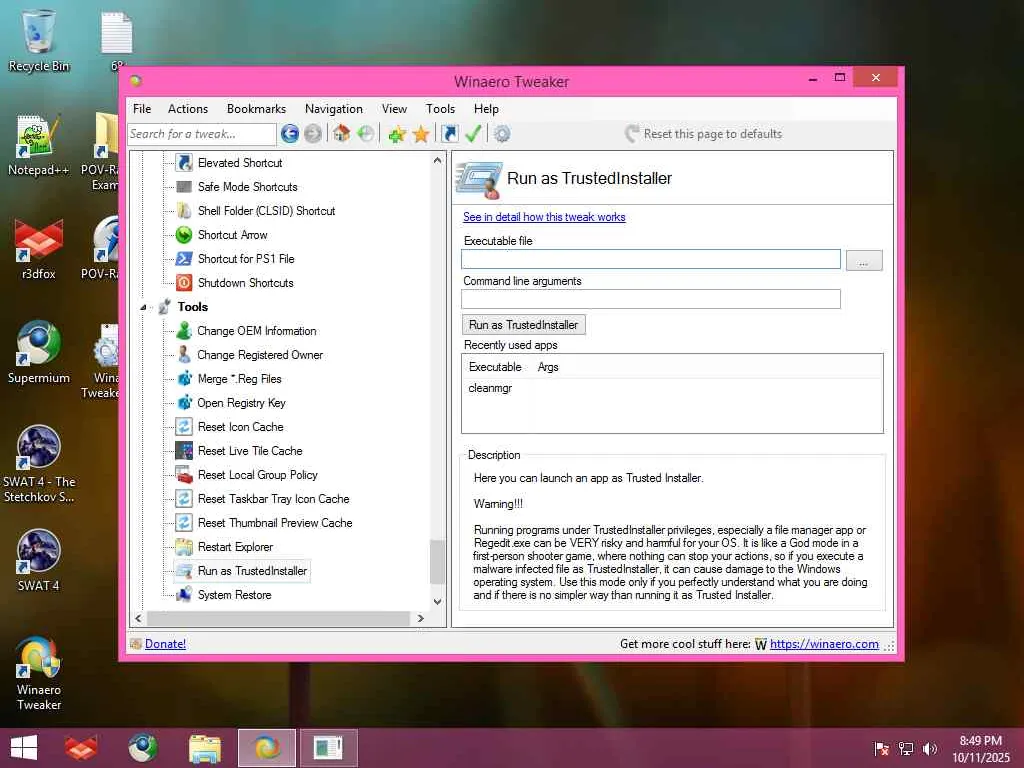Open the Help menu
Viewport: 1024px width, 768px height.
486,109
